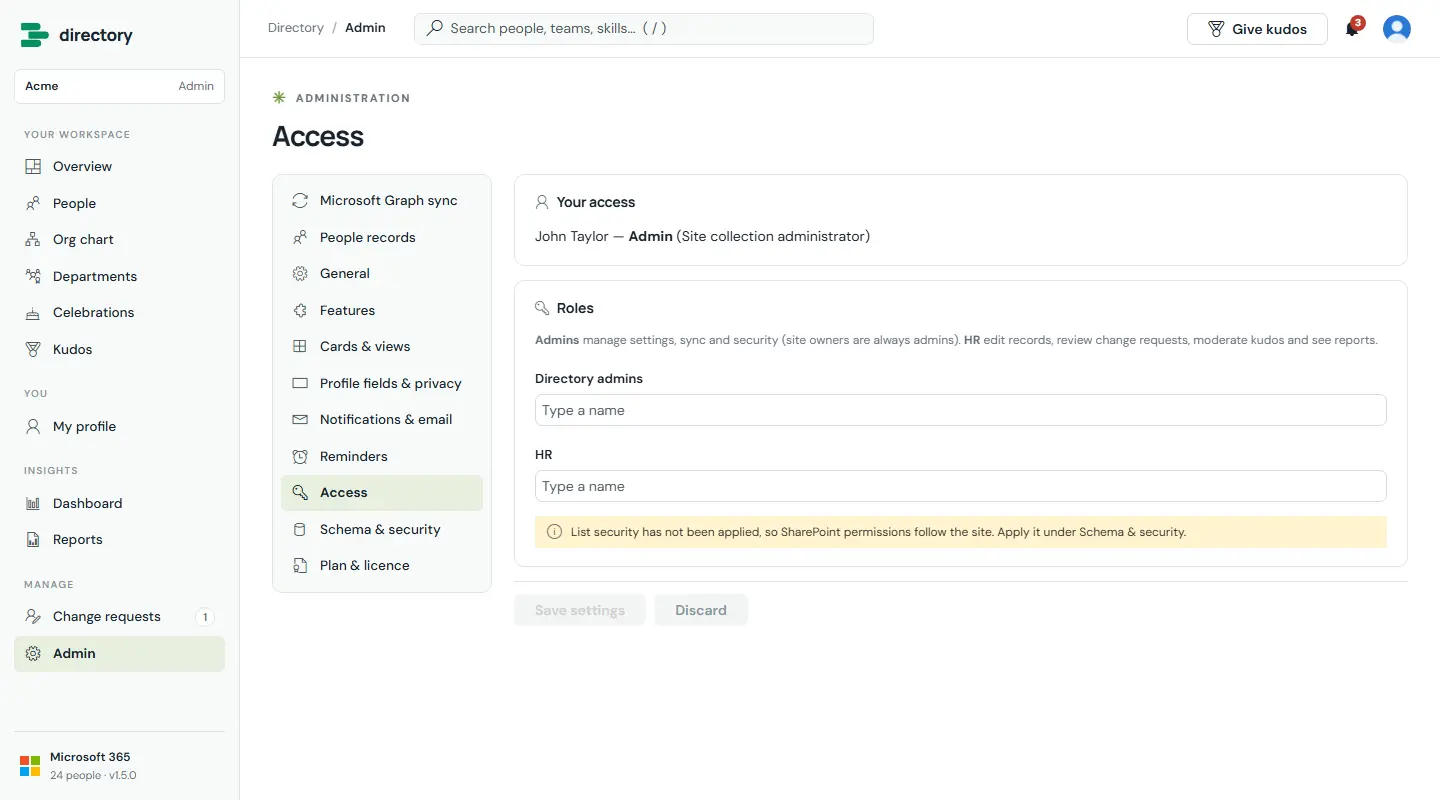Viewport: 1440px width, 800px height.
Task: Select the Access settings tab
Action: pos(382,492)
